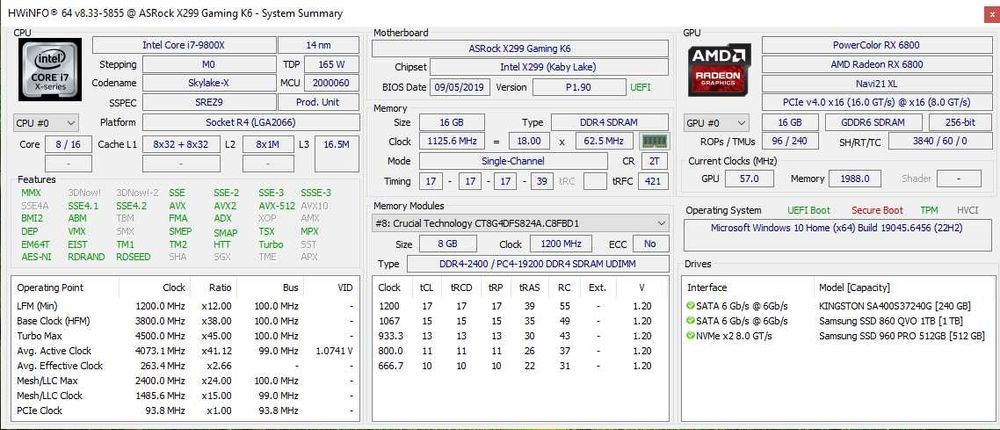1000x430 pixels.
Task: Select the PCIe Clock row
Action: tap(185, 410)
